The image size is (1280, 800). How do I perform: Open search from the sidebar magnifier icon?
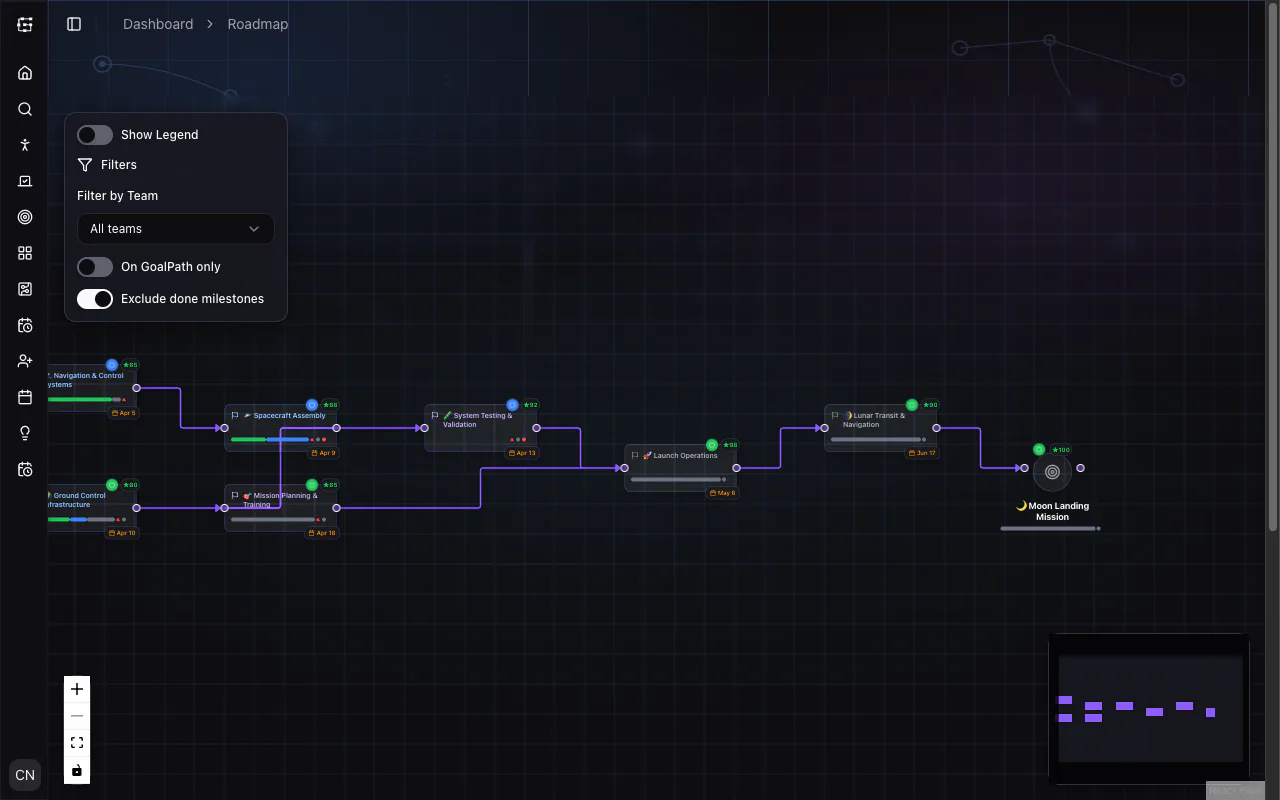(25, 109)
